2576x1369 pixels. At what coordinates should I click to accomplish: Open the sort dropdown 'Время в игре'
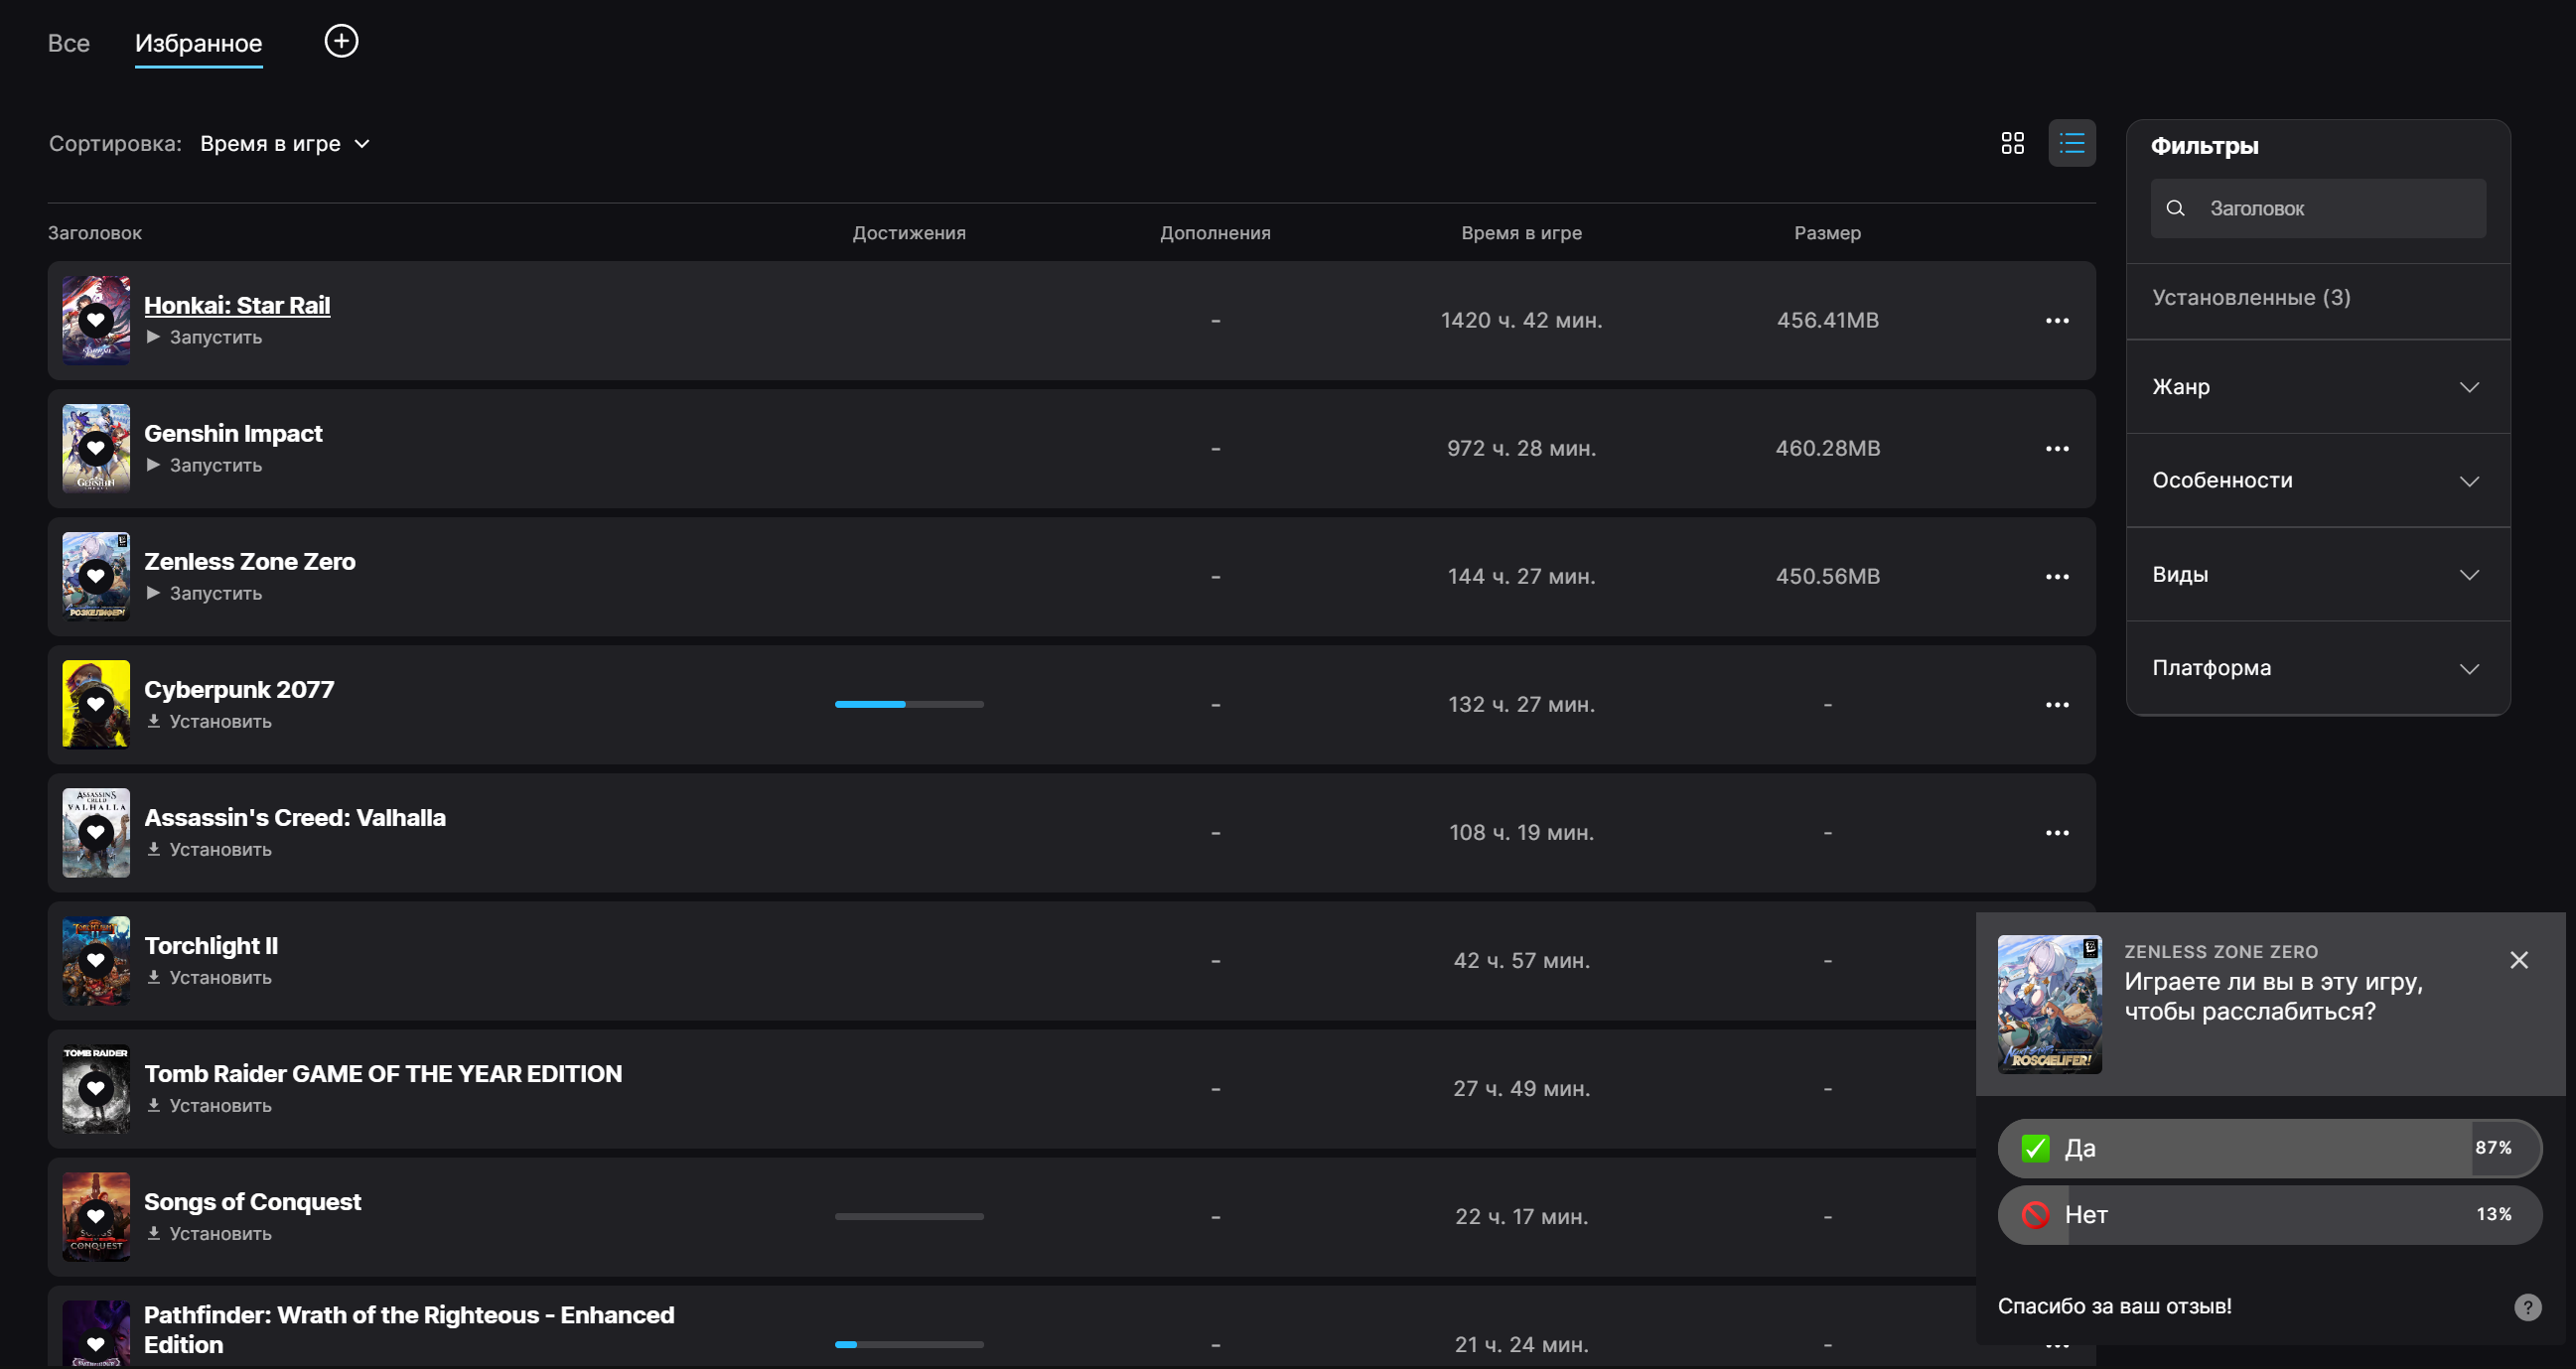point(285,143)
